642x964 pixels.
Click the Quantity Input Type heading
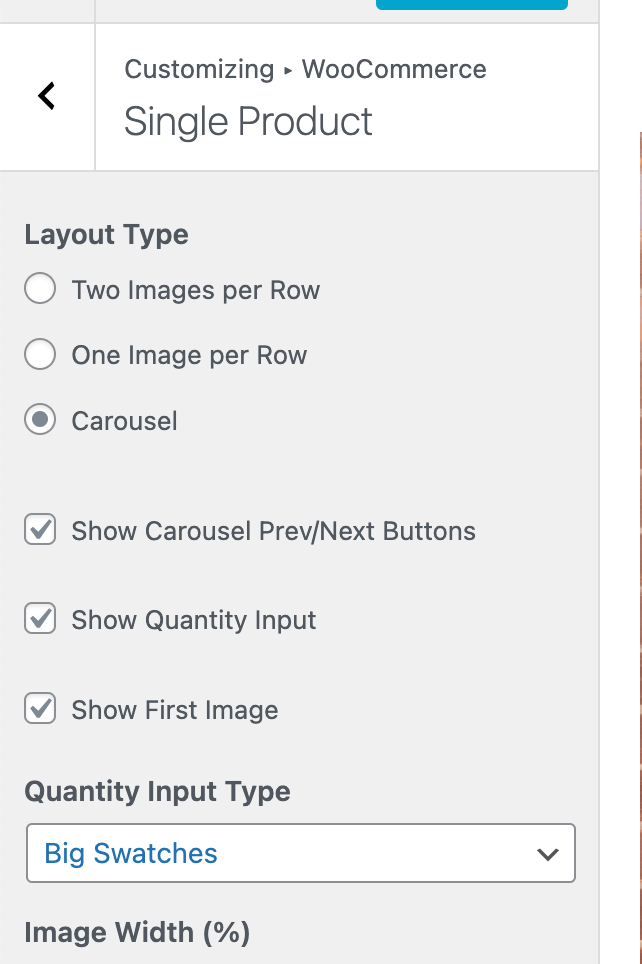click(158, 791)
